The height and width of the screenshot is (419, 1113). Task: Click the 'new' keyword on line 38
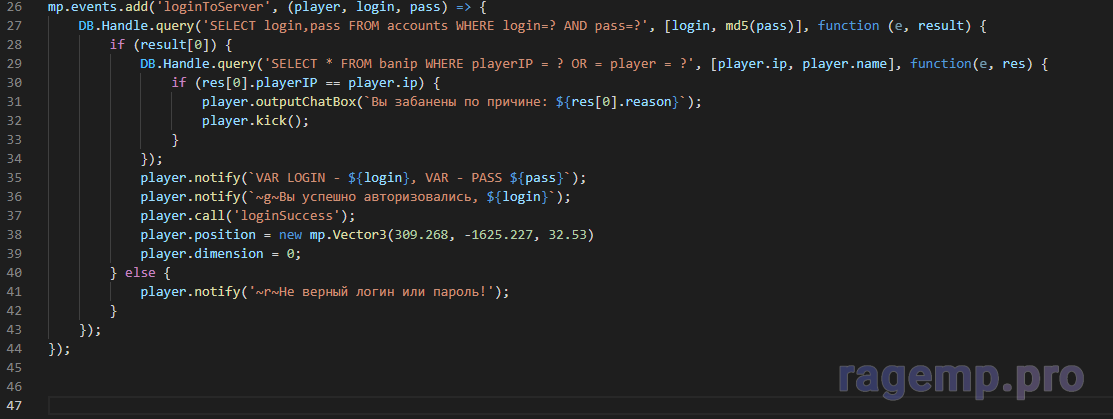[x=291, y=235]
